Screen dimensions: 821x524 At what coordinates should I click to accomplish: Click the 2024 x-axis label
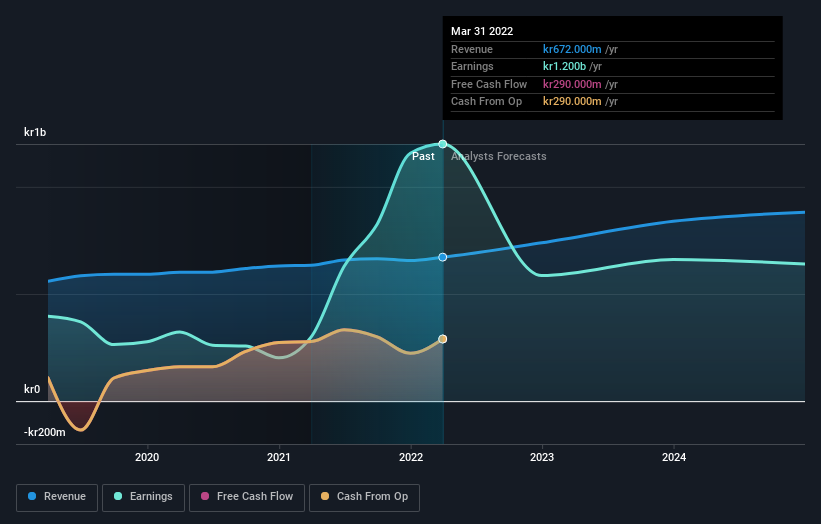click(674, 457)
